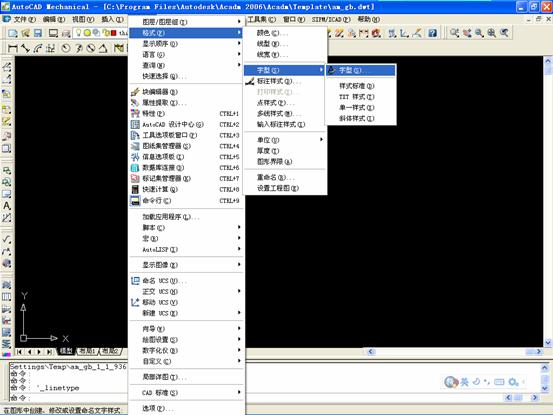Screen dimensions: 553x415
Task: Choose 加载应用程序 menu entry
Action: 187,217
